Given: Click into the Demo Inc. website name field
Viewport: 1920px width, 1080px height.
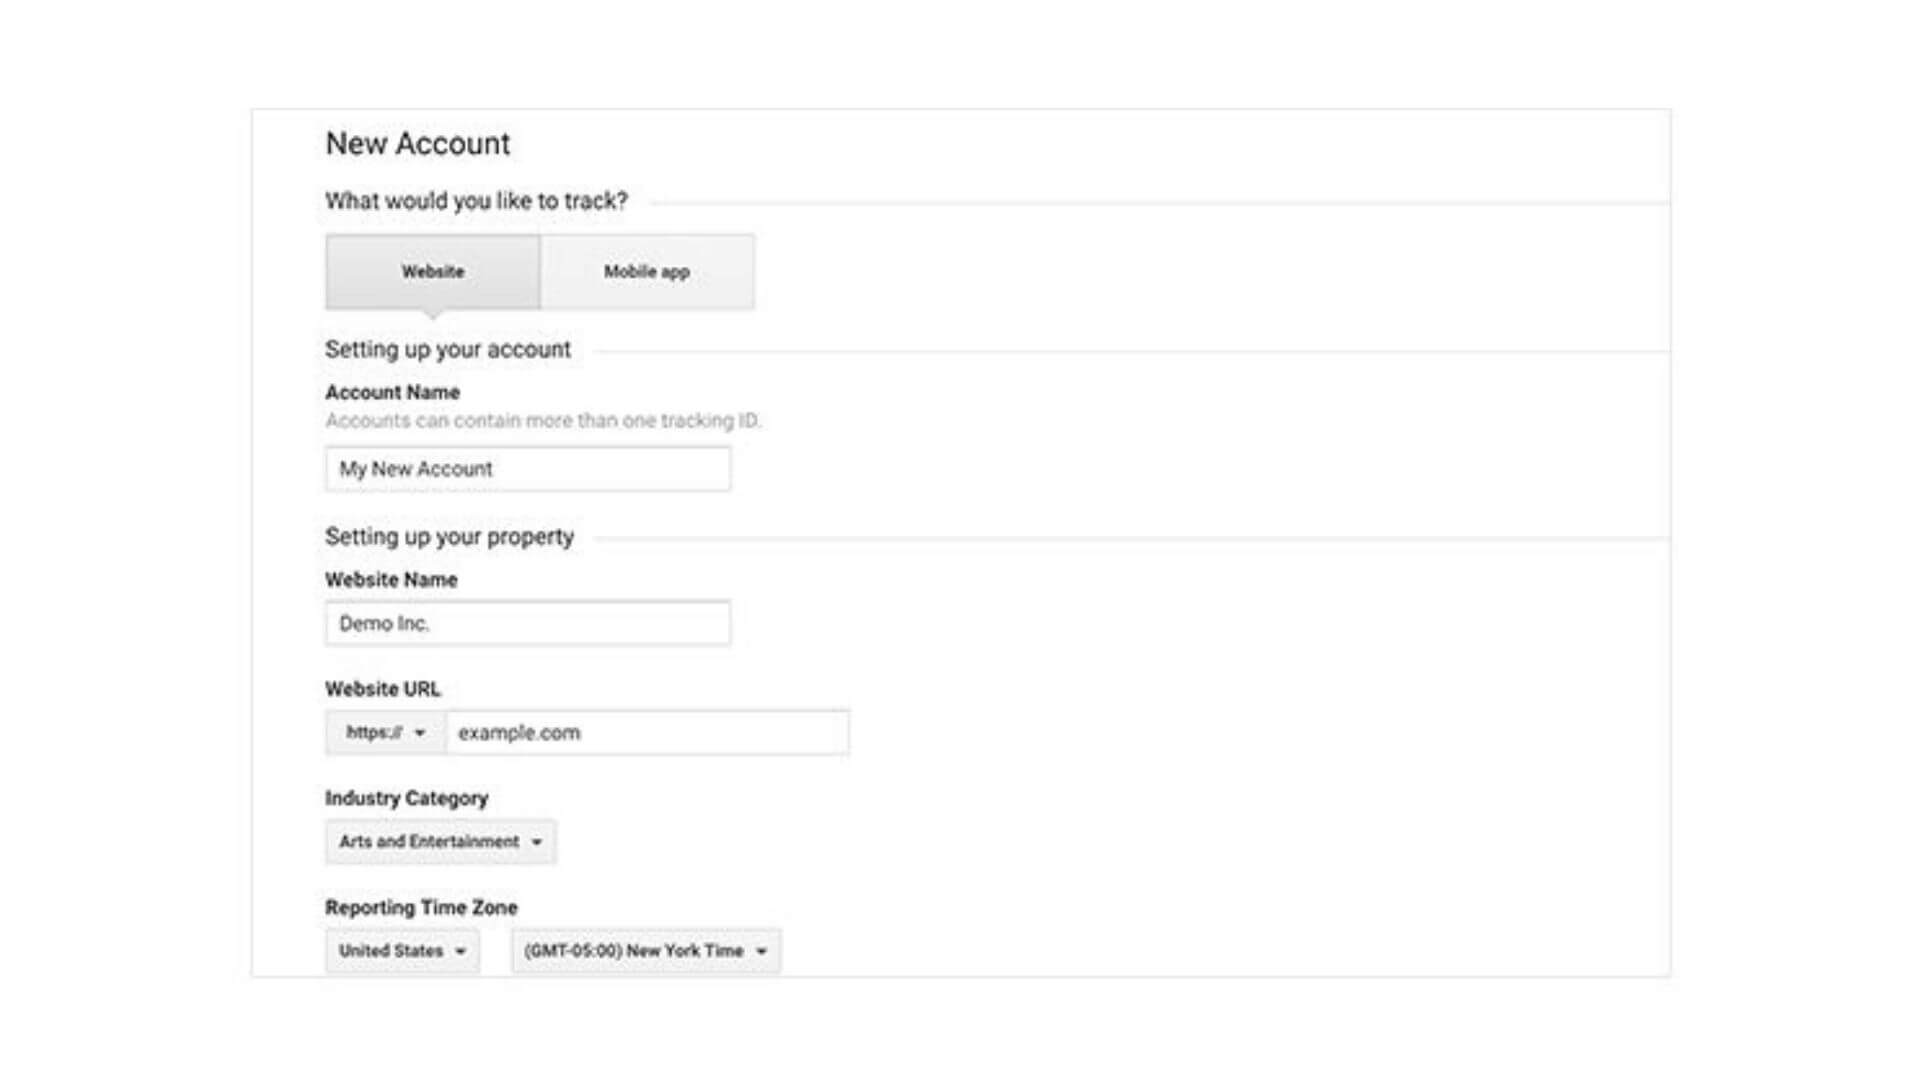Looking at the screenshot, I should click(x=528, y=624).
